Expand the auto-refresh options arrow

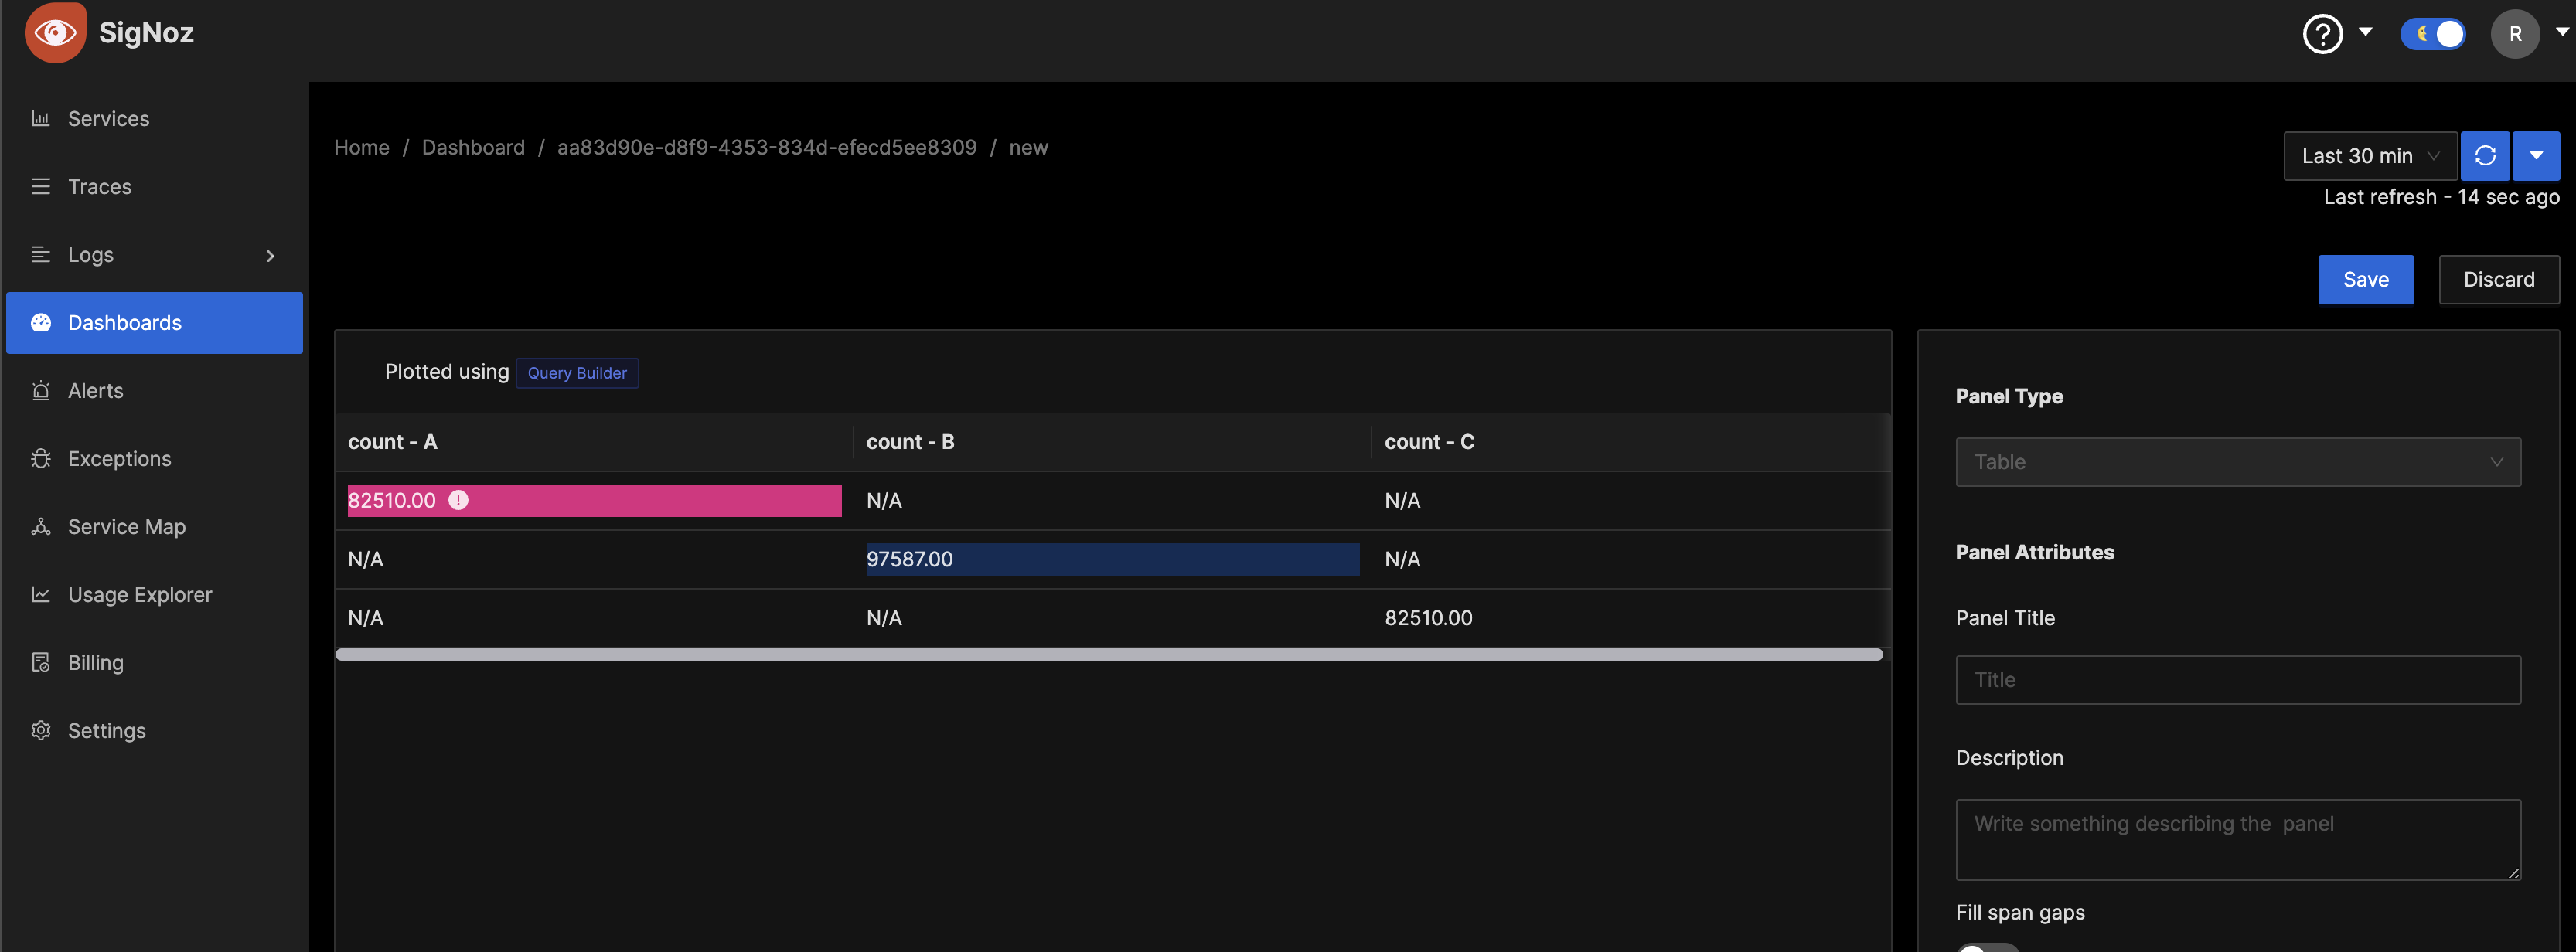(x=2535, y=156)
